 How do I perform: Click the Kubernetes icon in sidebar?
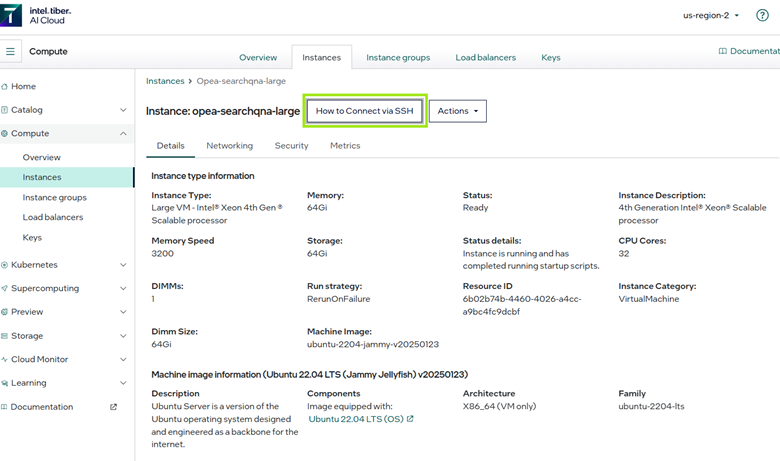pos(5,265)
